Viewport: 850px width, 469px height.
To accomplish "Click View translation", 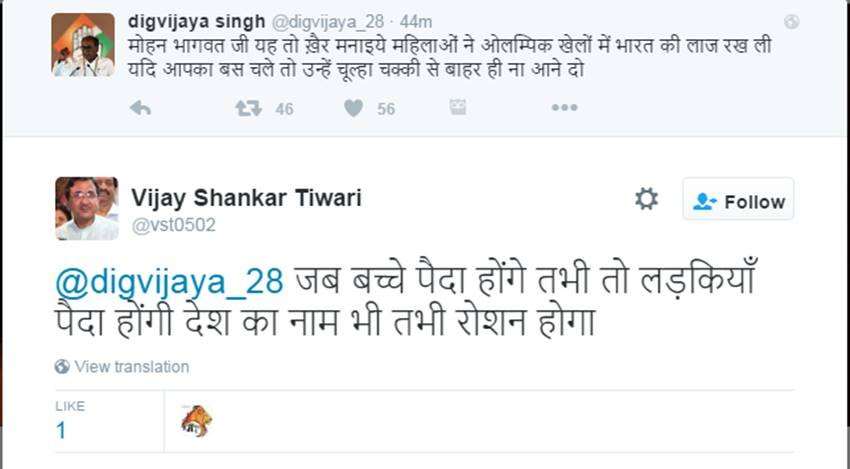I will (131, 367).
